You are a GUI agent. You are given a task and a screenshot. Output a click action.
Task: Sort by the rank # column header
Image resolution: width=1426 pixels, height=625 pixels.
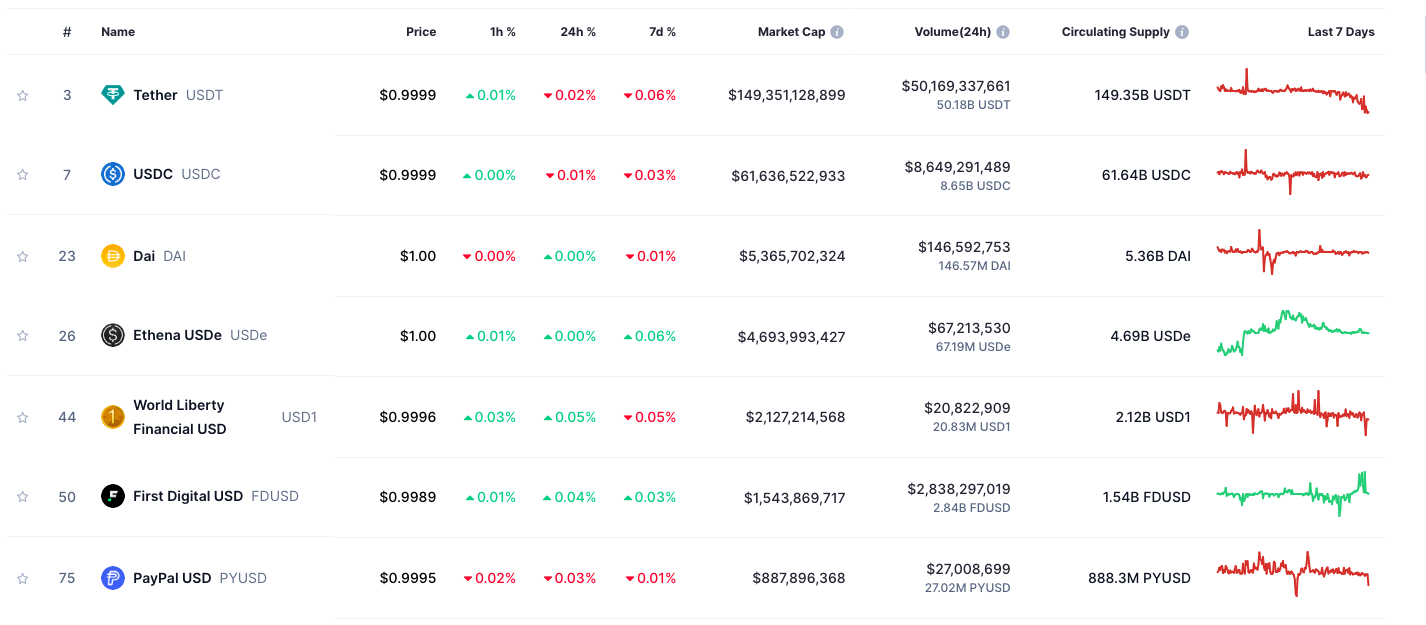(x=67, y=32)
